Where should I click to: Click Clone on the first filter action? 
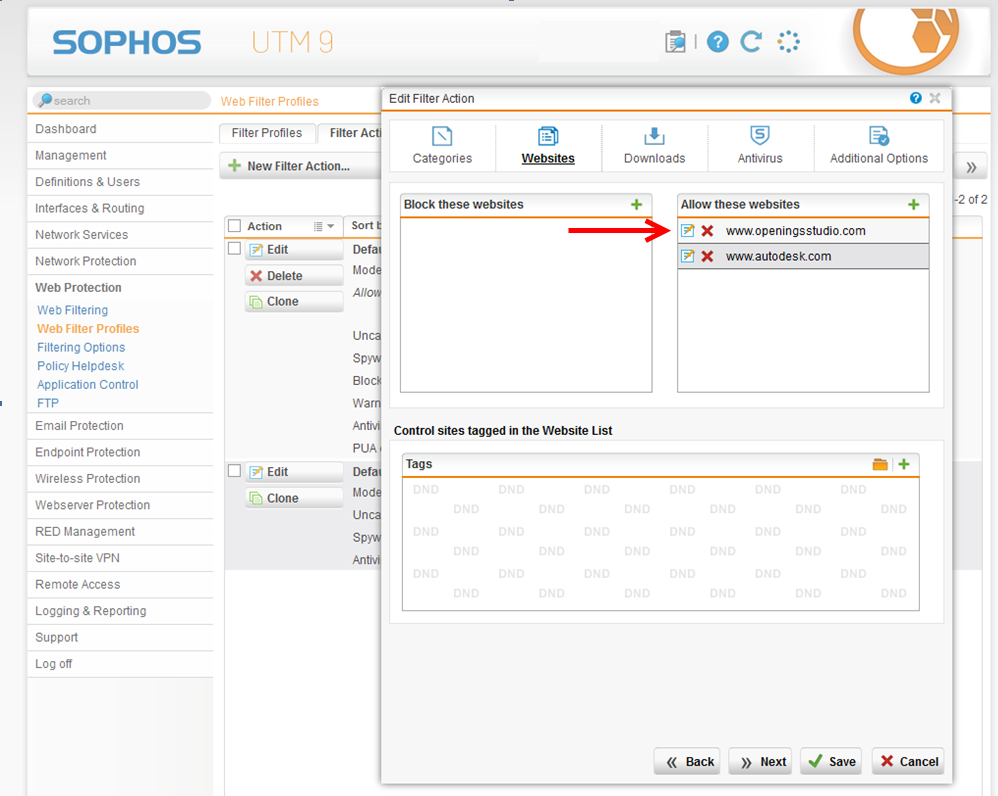click(294, 302)
